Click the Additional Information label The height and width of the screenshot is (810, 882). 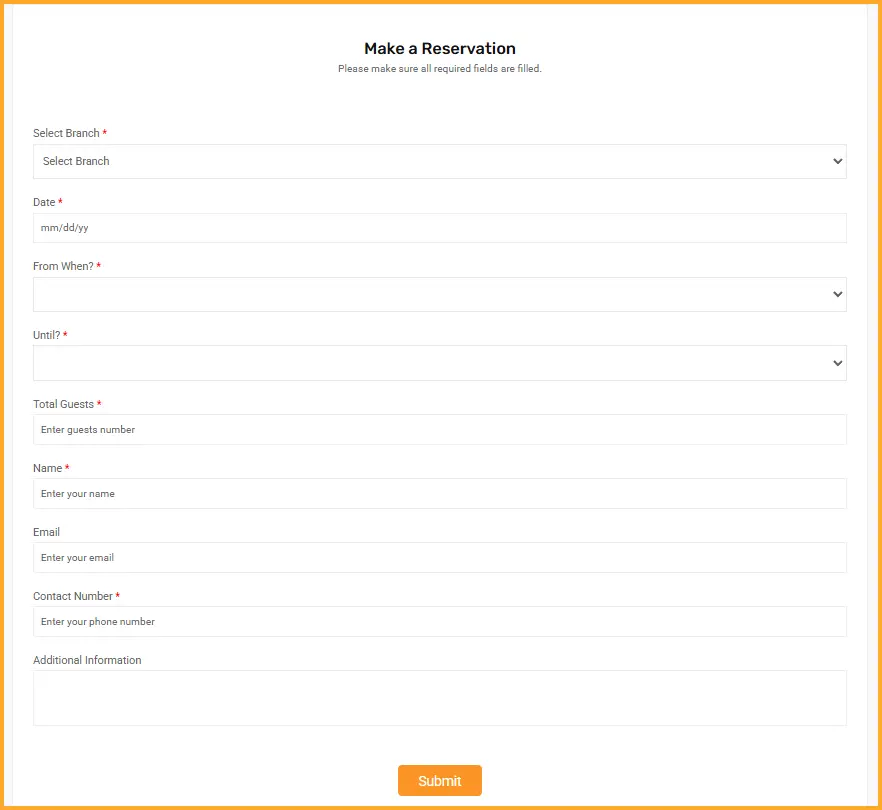[87, 661]
